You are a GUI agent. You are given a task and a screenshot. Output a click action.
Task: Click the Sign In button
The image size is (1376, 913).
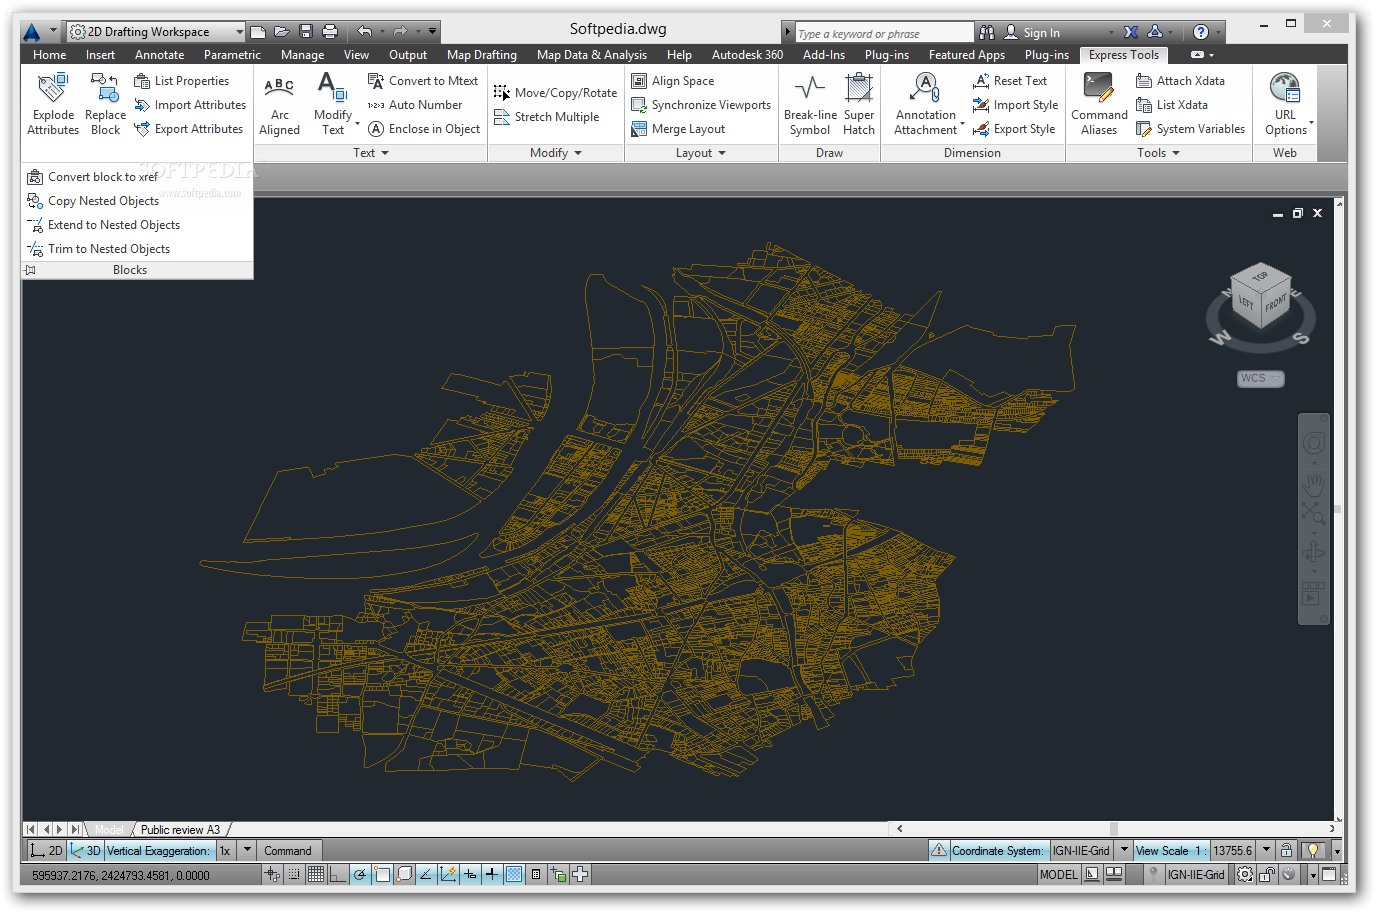pos(1042,33)
